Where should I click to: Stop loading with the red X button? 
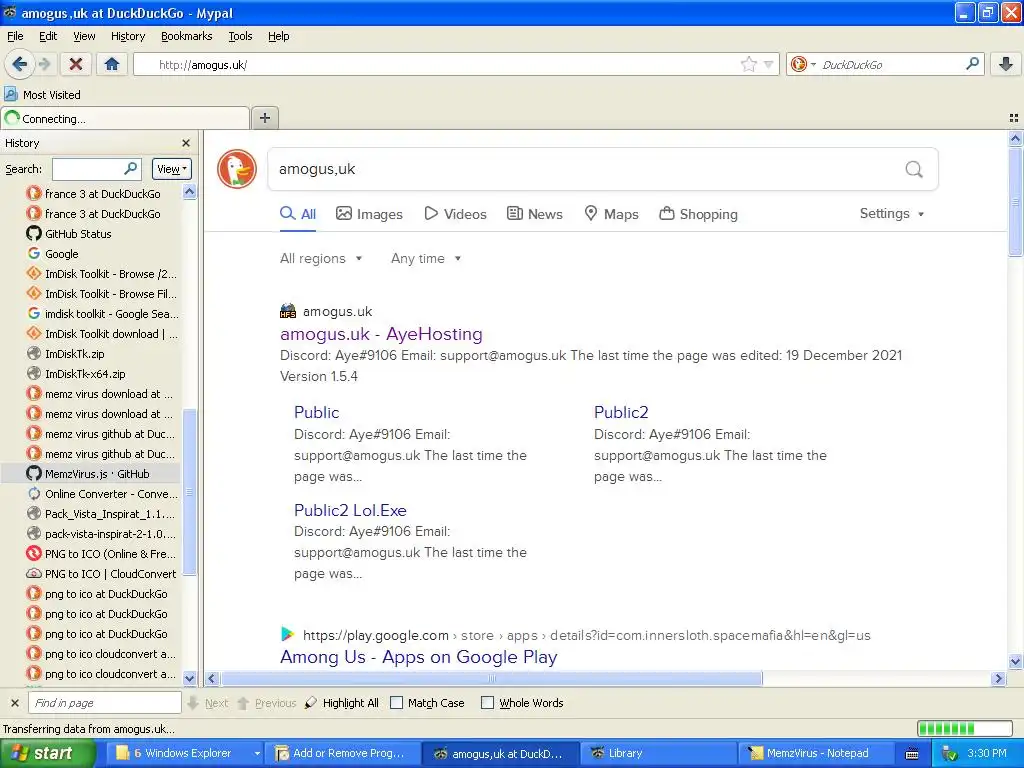(76, 64)
